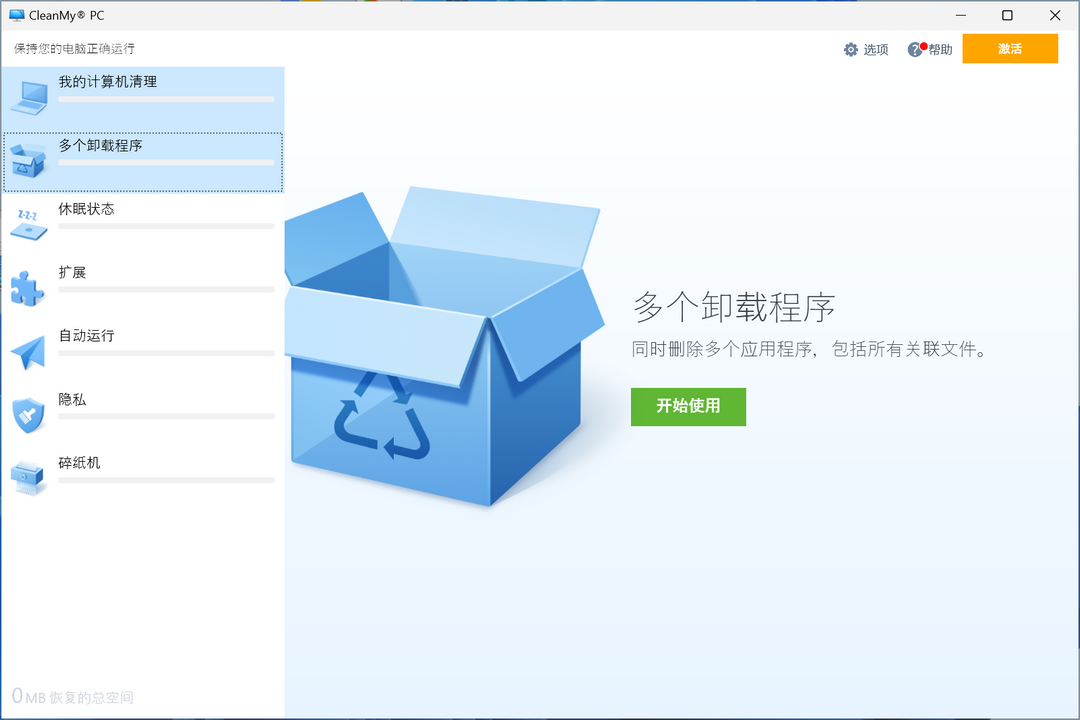1080x720 pixels.
Task: Click the 0 MB 恢复的总空间 status text
Action: pos(70,697)
